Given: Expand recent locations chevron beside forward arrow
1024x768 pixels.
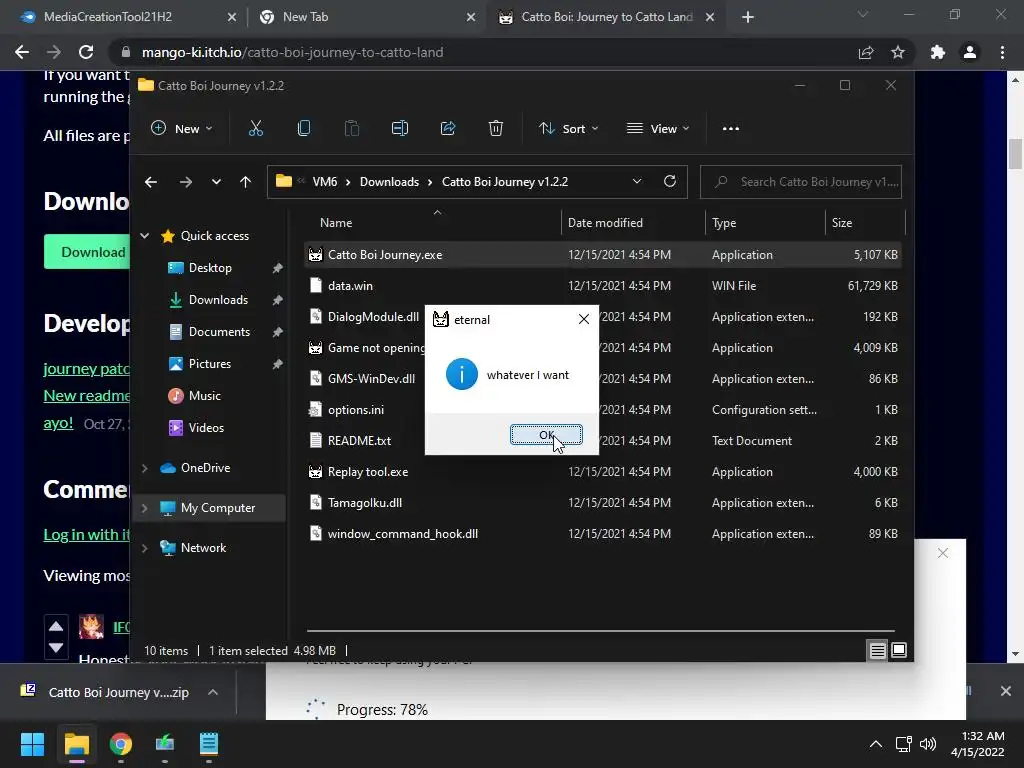Looking at the screenshot, I should (x=216, y=182).
